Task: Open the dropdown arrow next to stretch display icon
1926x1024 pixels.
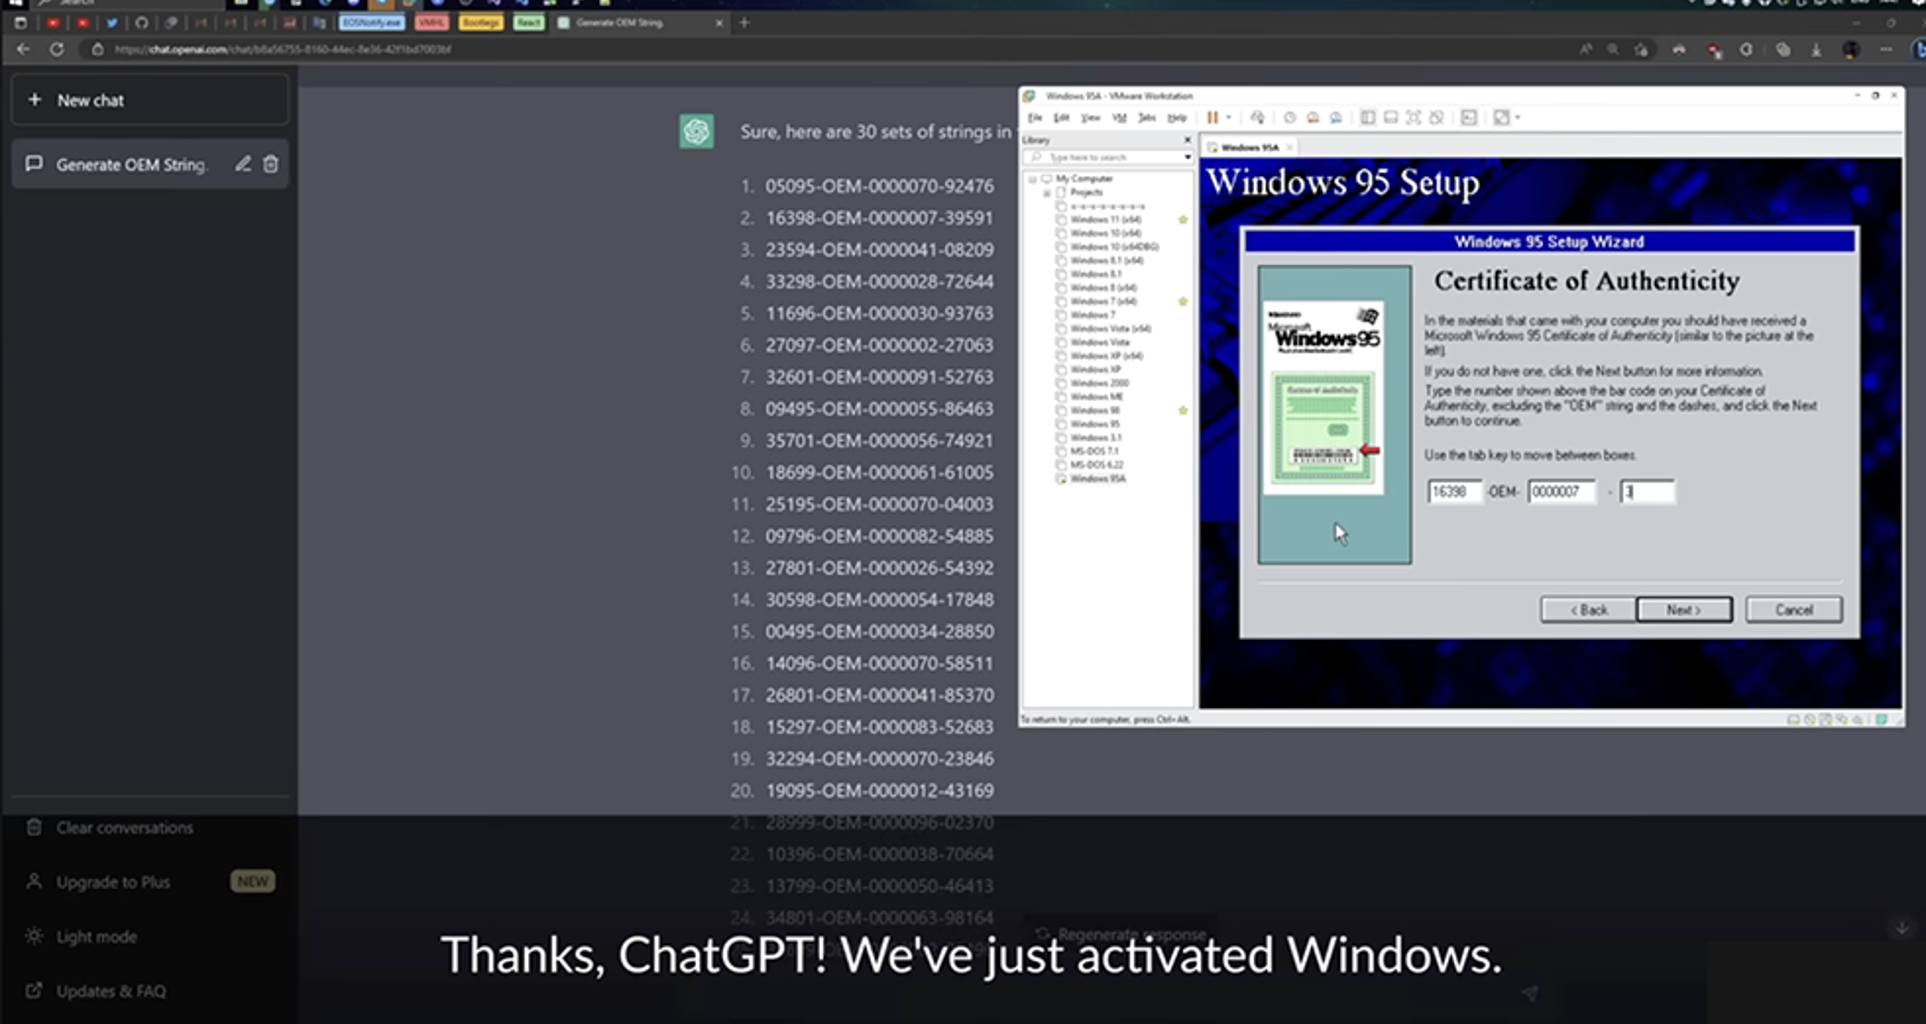Action: [1517, 118]
